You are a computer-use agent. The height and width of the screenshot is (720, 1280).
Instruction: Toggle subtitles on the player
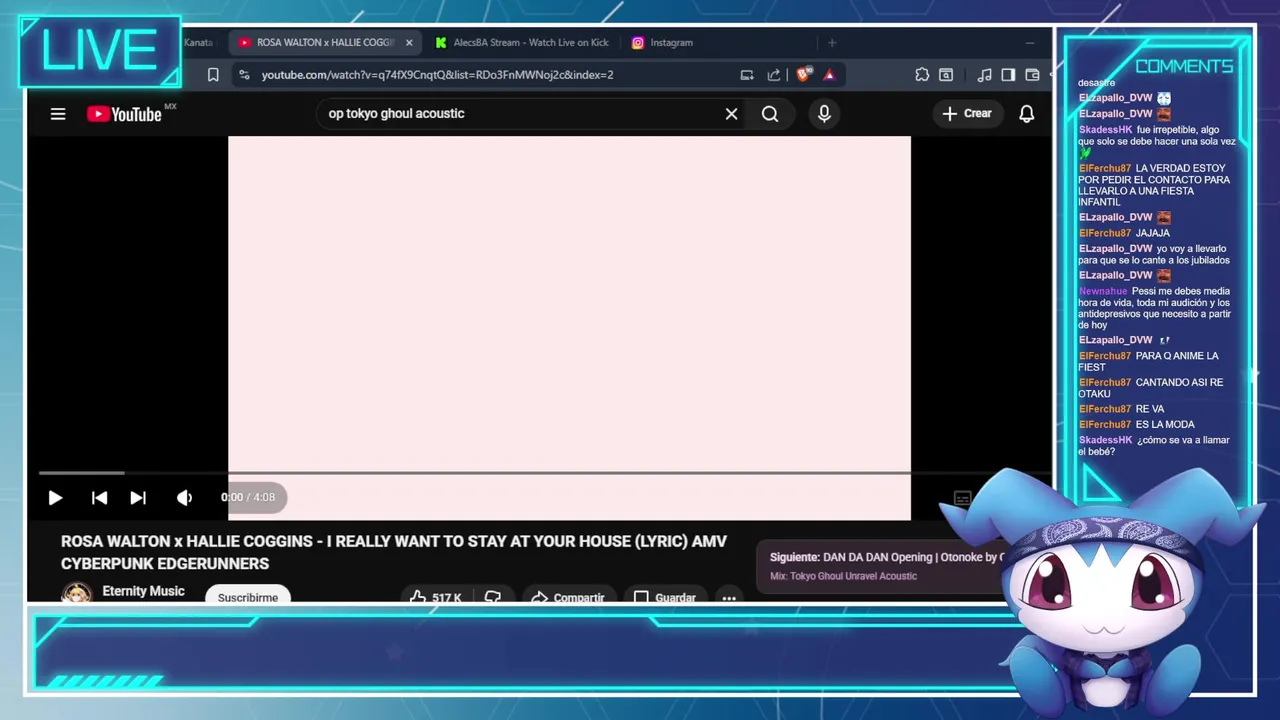(x=962, y=497)
